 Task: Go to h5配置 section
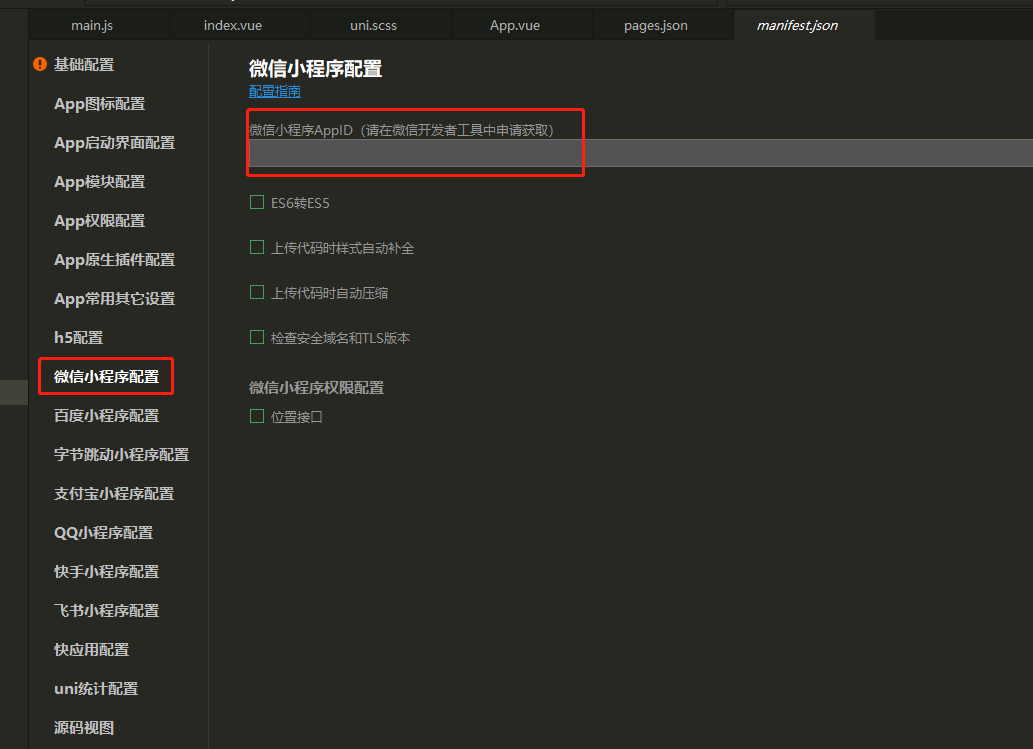coord(78,337)
